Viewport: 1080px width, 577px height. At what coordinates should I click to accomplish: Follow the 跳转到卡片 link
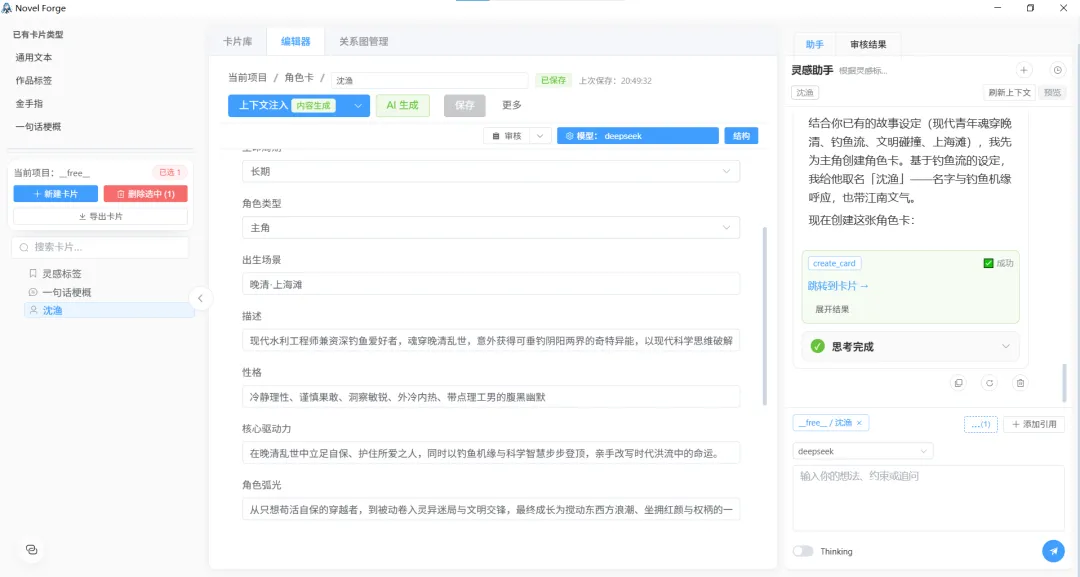pos(838,286)
